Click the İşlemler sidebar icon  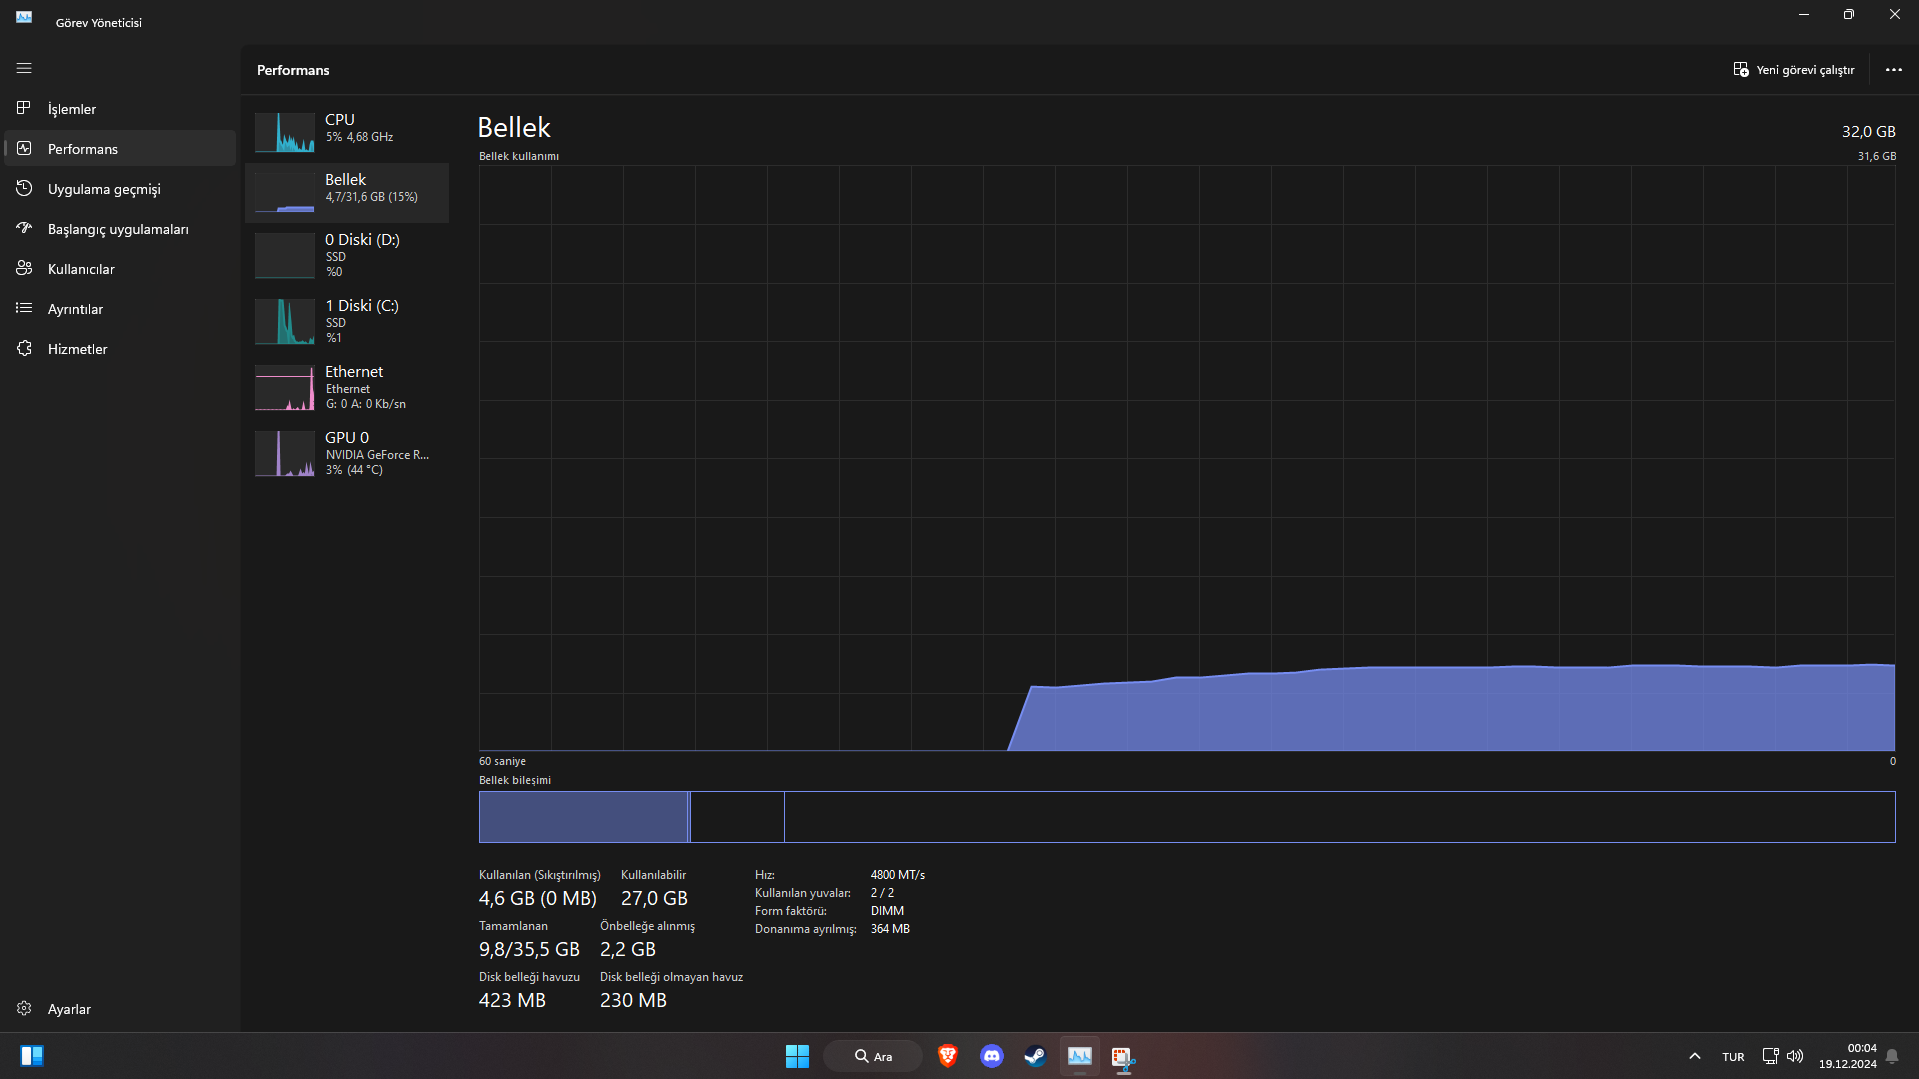point(24,108)
